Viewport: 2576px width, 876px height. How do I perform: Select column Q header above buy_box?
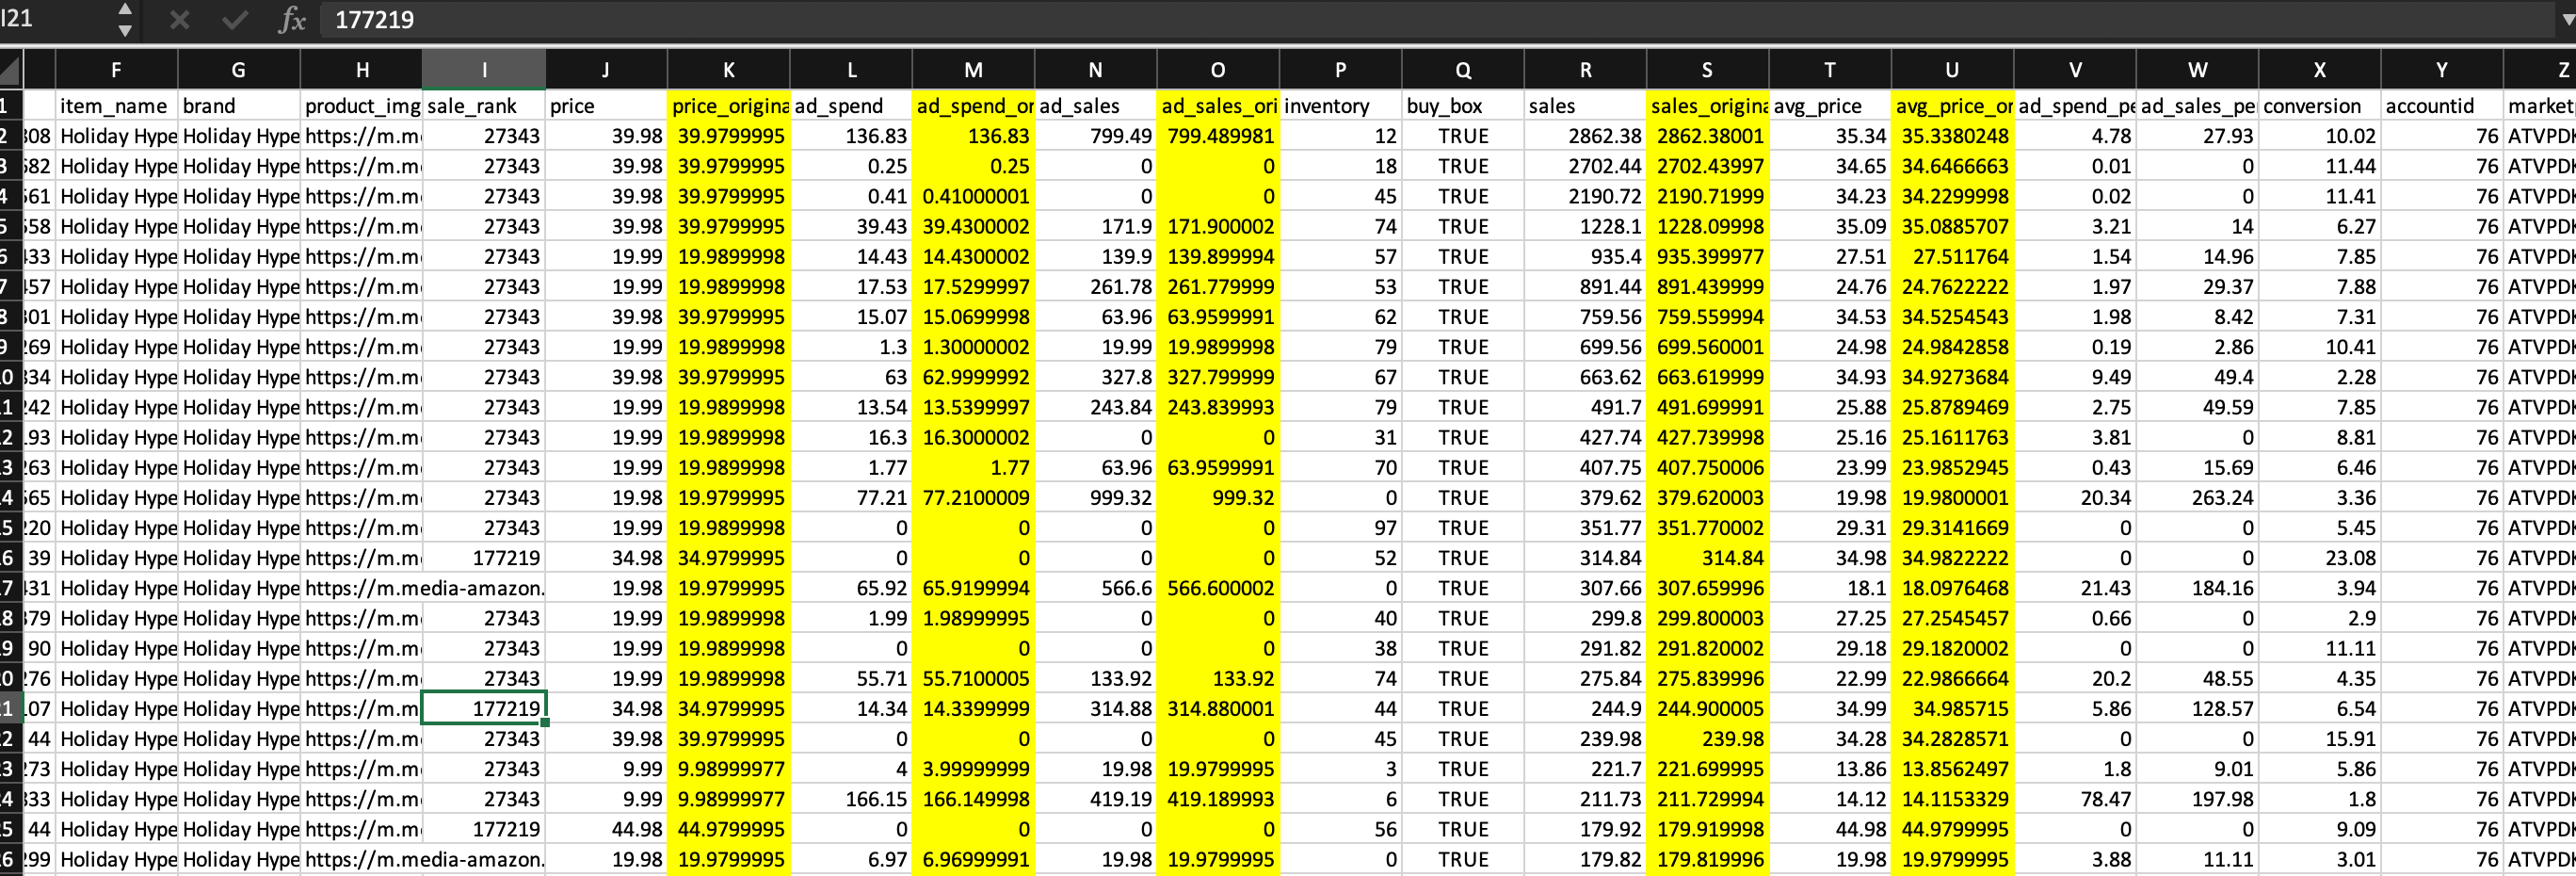(x=1462, y=70)
